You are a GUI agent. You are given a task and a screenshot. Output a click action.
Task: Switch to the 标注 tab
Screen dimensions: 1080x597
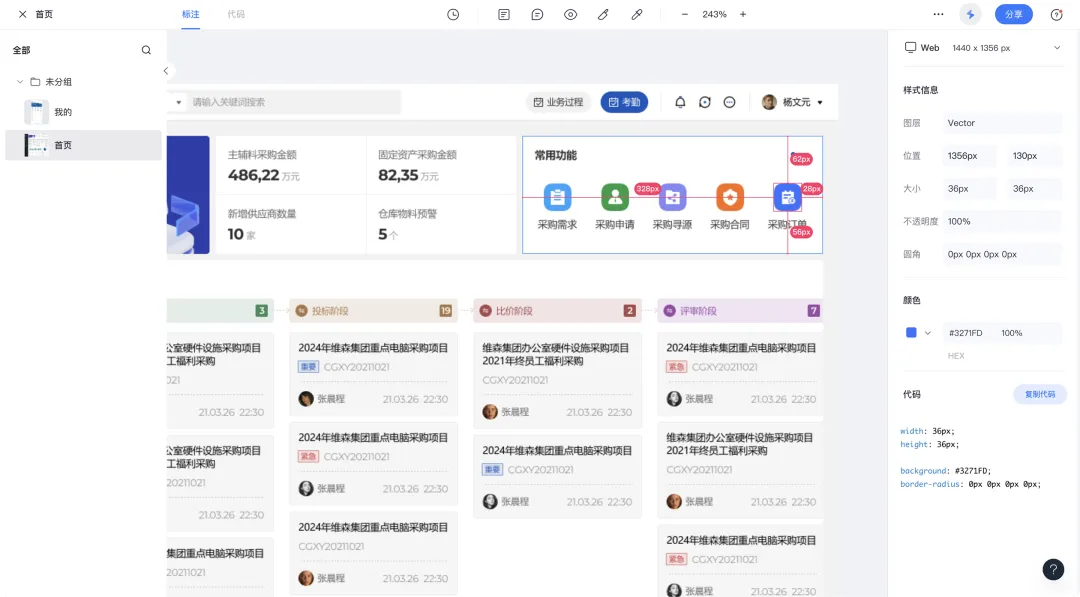(x=190, y=14)
